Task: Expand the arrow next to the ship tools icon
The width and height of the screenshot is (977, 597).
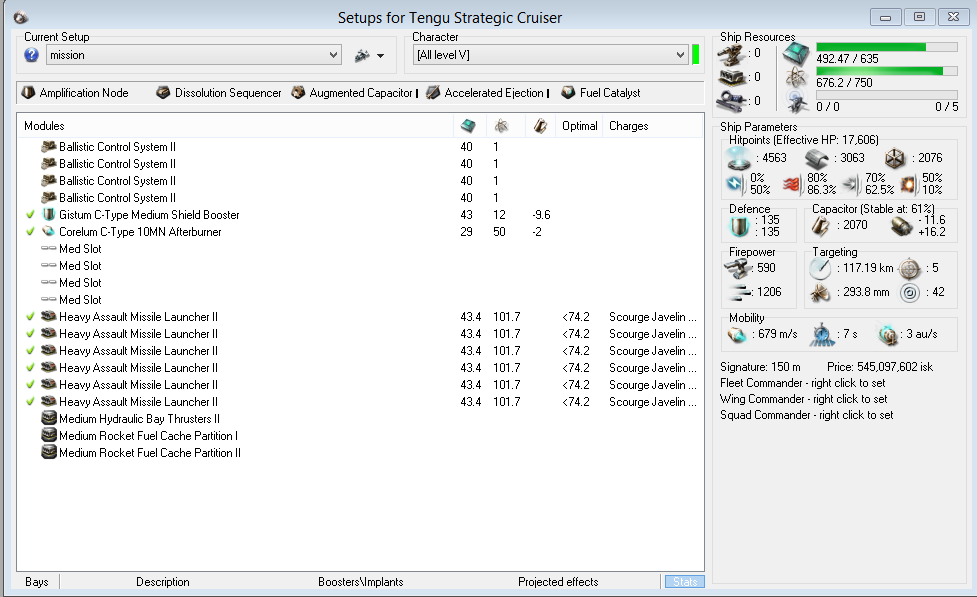Action: (x=381, y=56)
